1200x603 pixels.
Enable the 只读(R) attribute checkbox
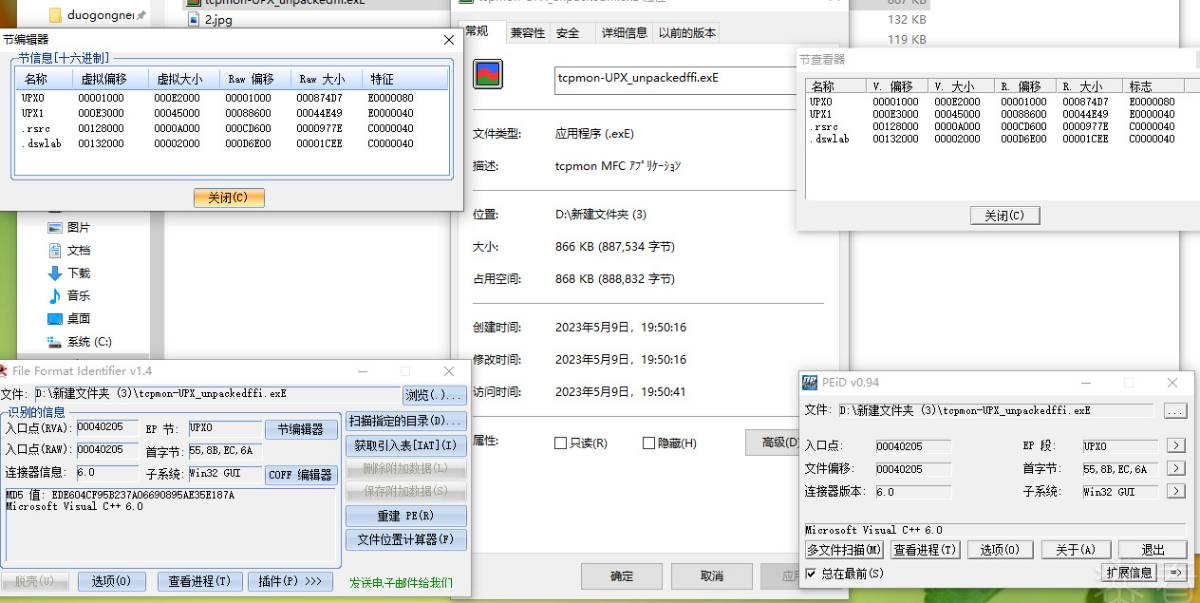(x=561, y=443)
